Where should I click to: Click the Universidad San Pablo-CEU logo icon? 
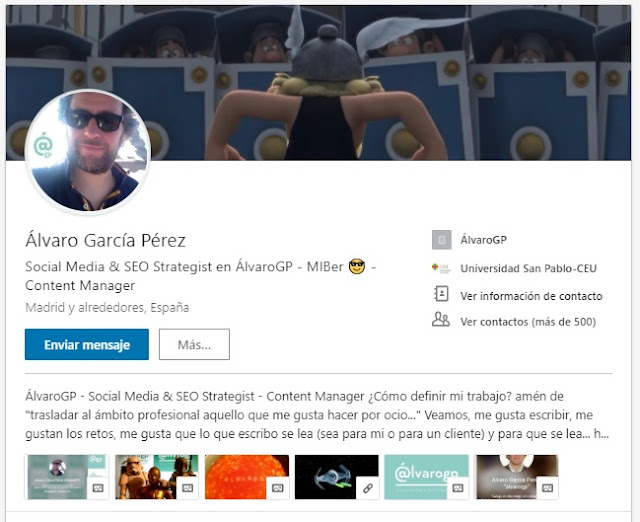(441, 268)
